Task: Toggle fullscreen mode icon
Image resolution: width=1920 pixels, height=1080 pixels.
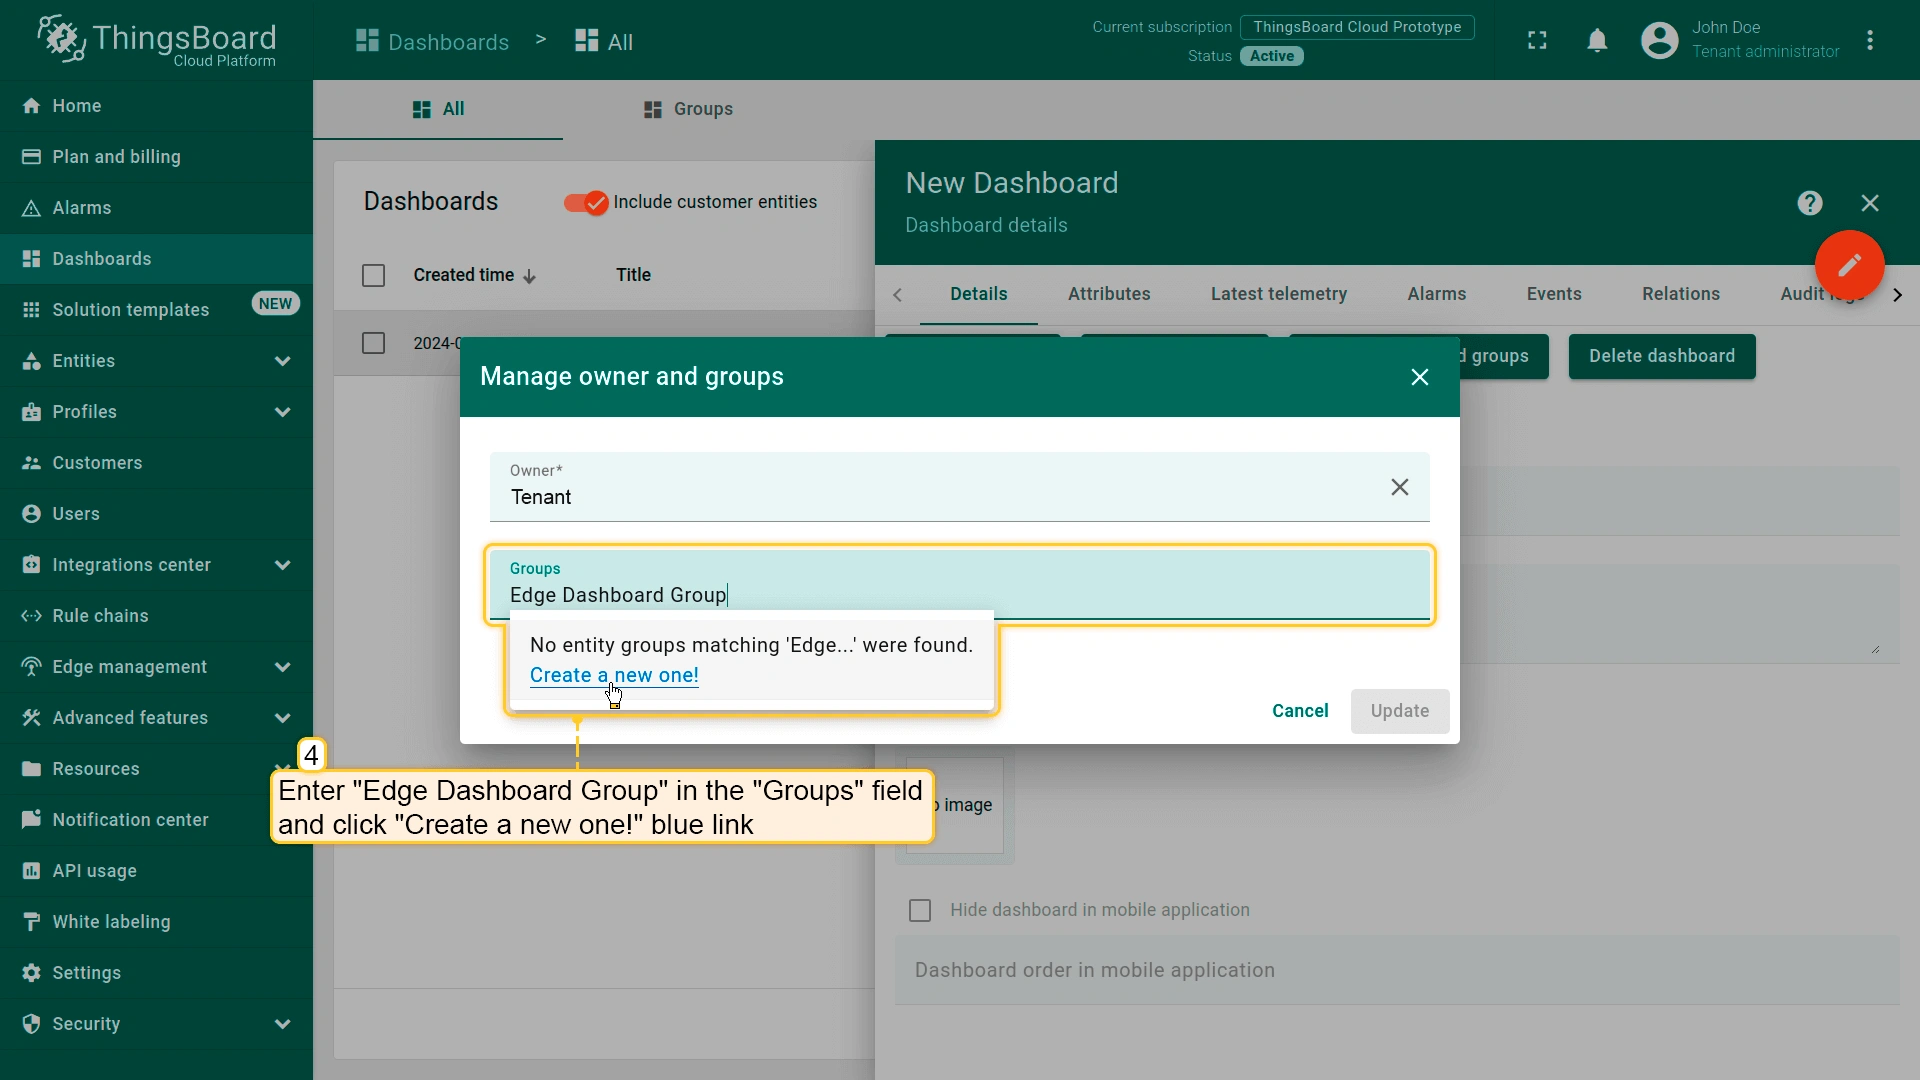Action: click(x=1537, y=41)
